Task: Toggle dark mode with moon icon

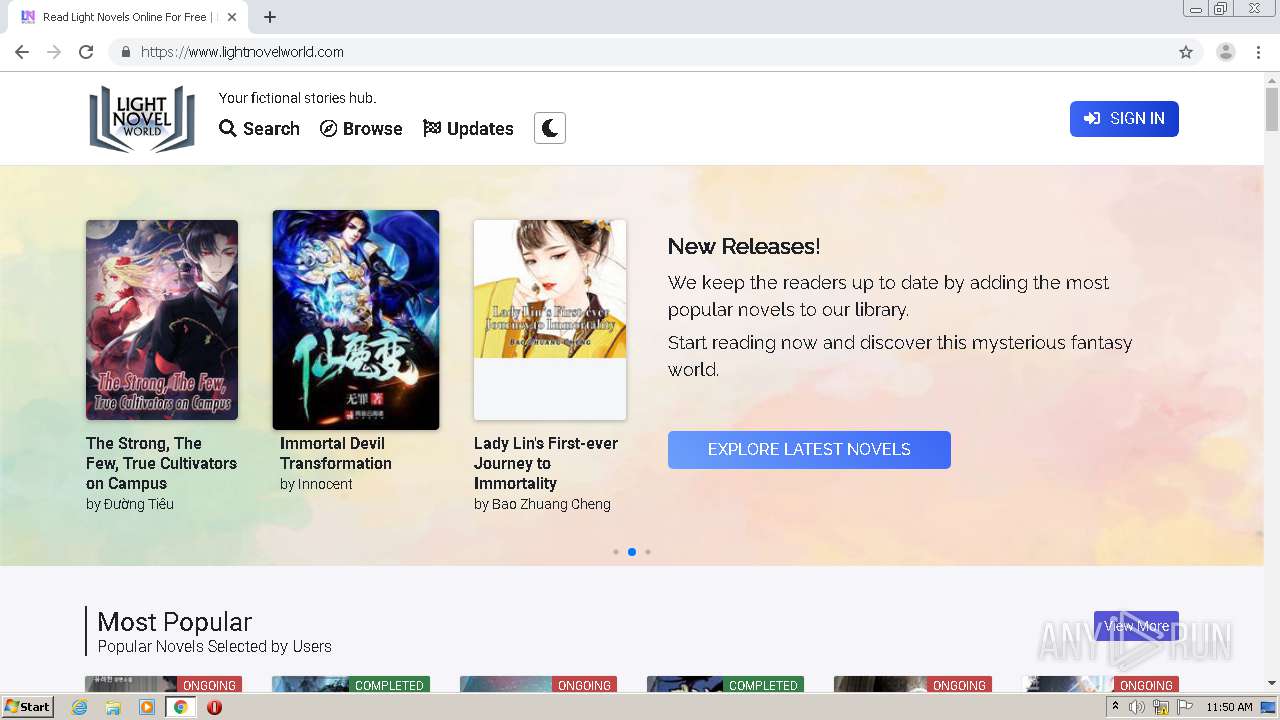Action: (x=550, y=128)
